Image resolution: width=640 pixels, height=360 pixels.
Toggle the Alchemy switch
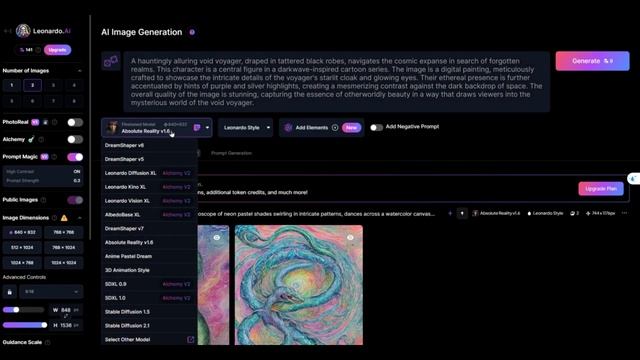click(x=75, y=140)
